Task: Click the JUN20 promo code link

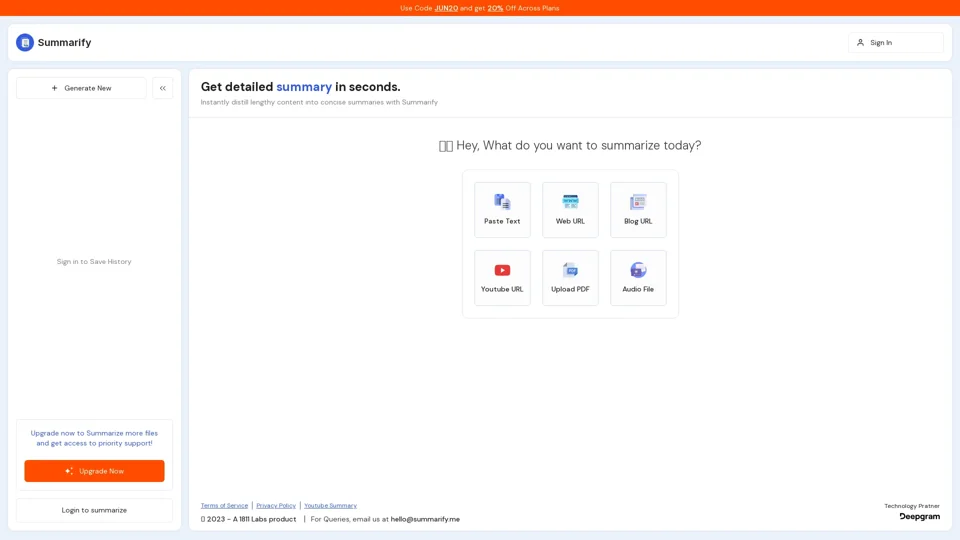Action: click(x=446, y=8)
